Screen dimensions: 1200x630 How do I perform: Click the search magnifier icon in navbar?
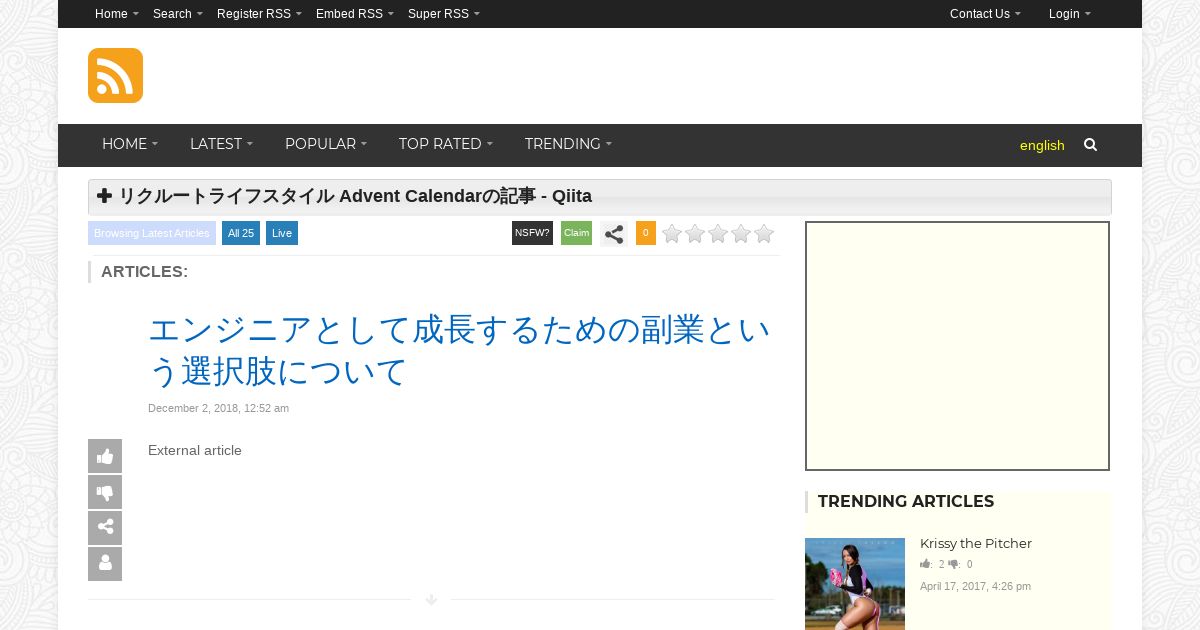(1090, 145)
